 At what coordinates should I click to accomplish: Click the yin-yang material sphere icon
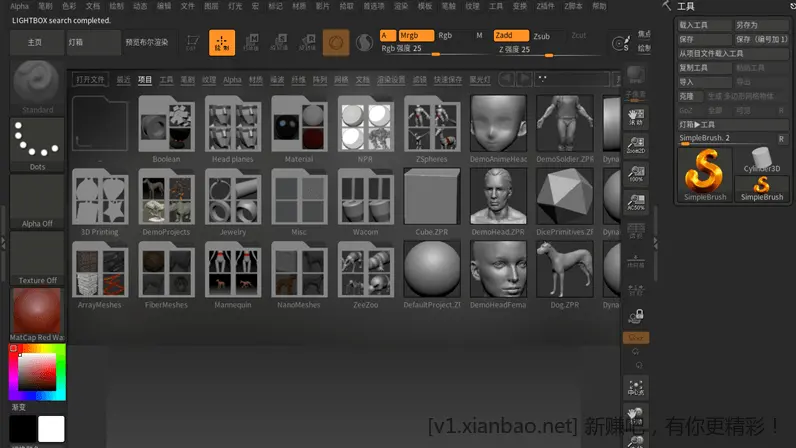(x=364, y=43)
